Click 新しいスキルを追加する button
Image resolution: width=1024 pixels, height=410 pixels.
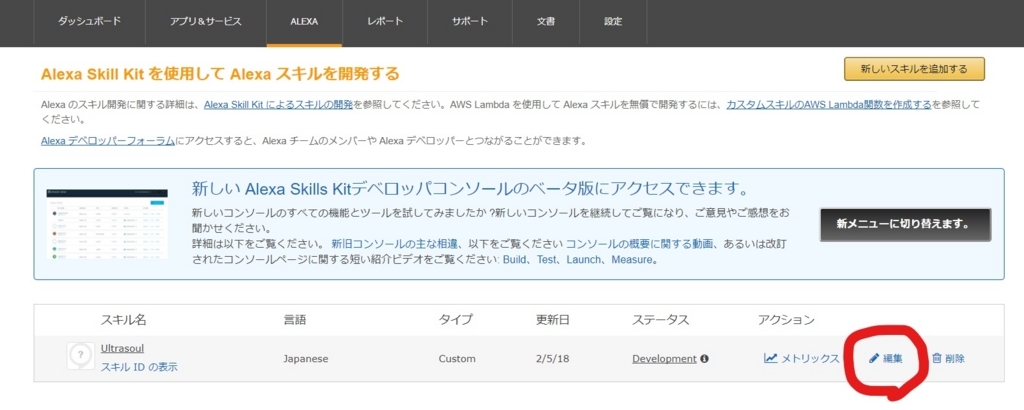(x=914, y=69)
